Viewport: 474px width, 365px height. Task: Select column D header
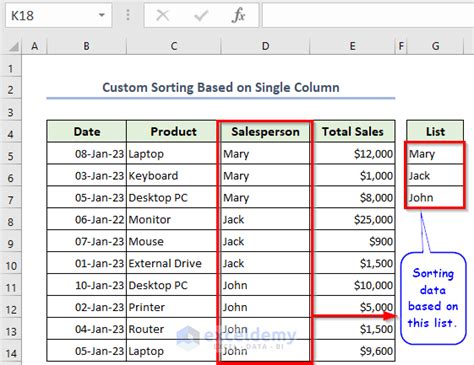click(x=265, y=46)
